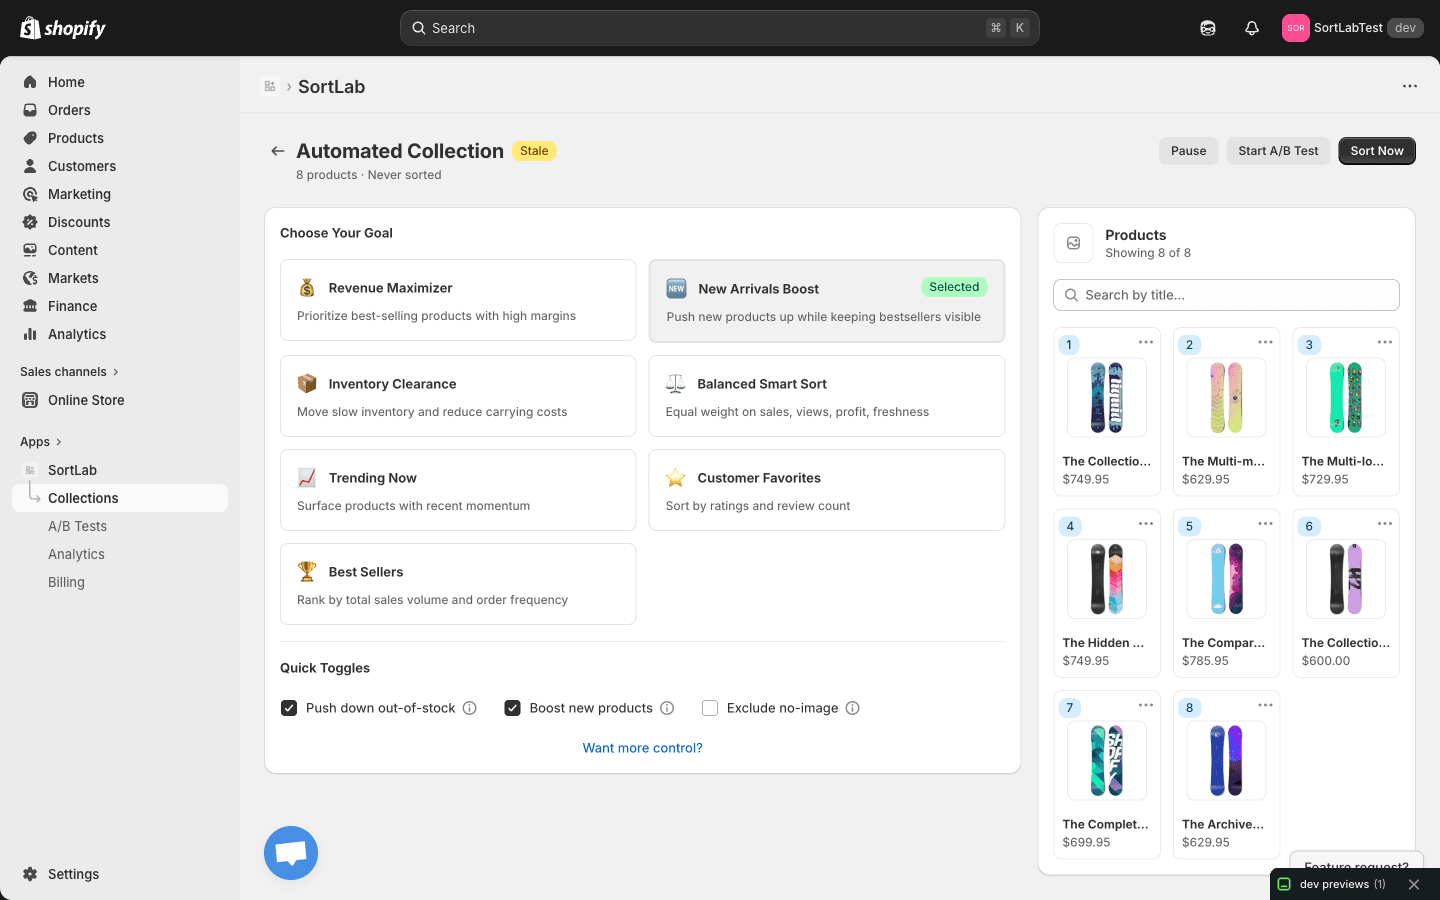Image resolution: width=1440 pixels, height=900 pixels.
Task: Open the blue chat support bubble
Action: [291, 853]
